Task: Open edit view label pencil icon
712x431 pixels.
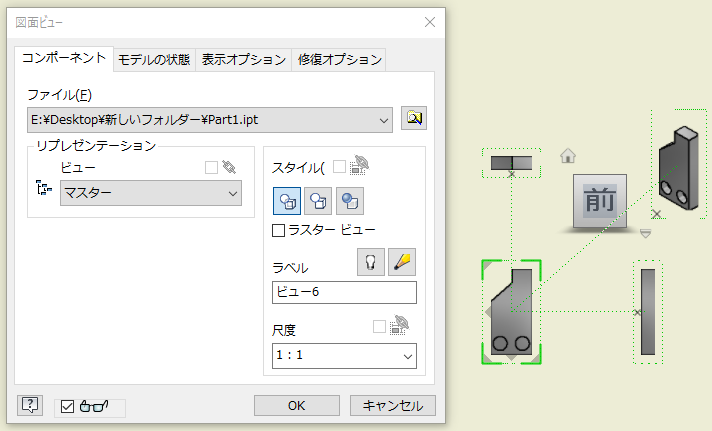Action: click(402, 262)
